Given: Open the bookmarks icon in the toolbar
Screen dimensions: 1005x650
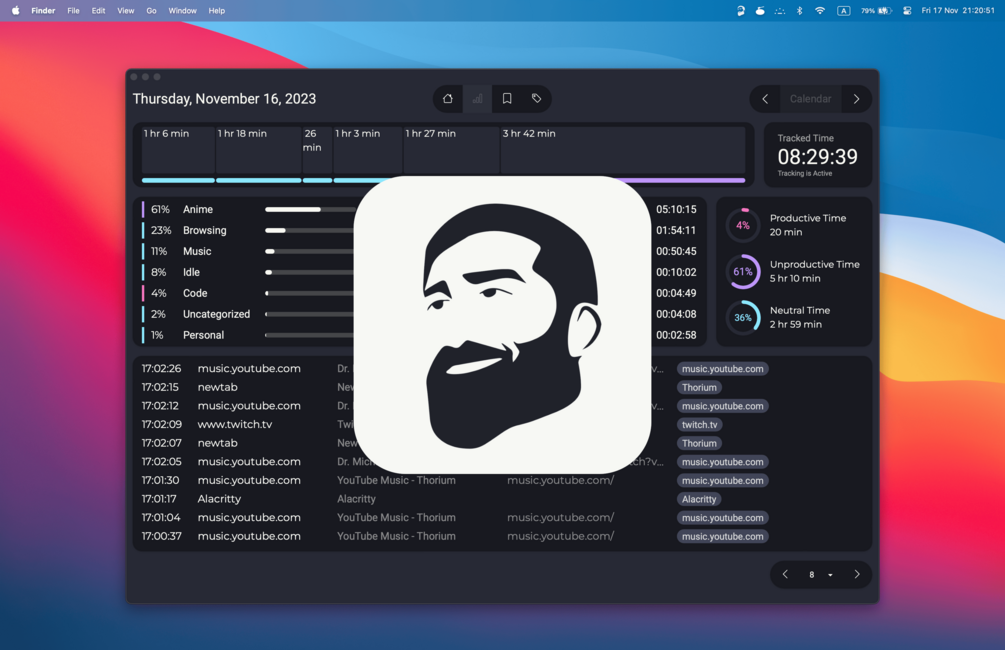Looking at the screenshot, I should (507, 98).
